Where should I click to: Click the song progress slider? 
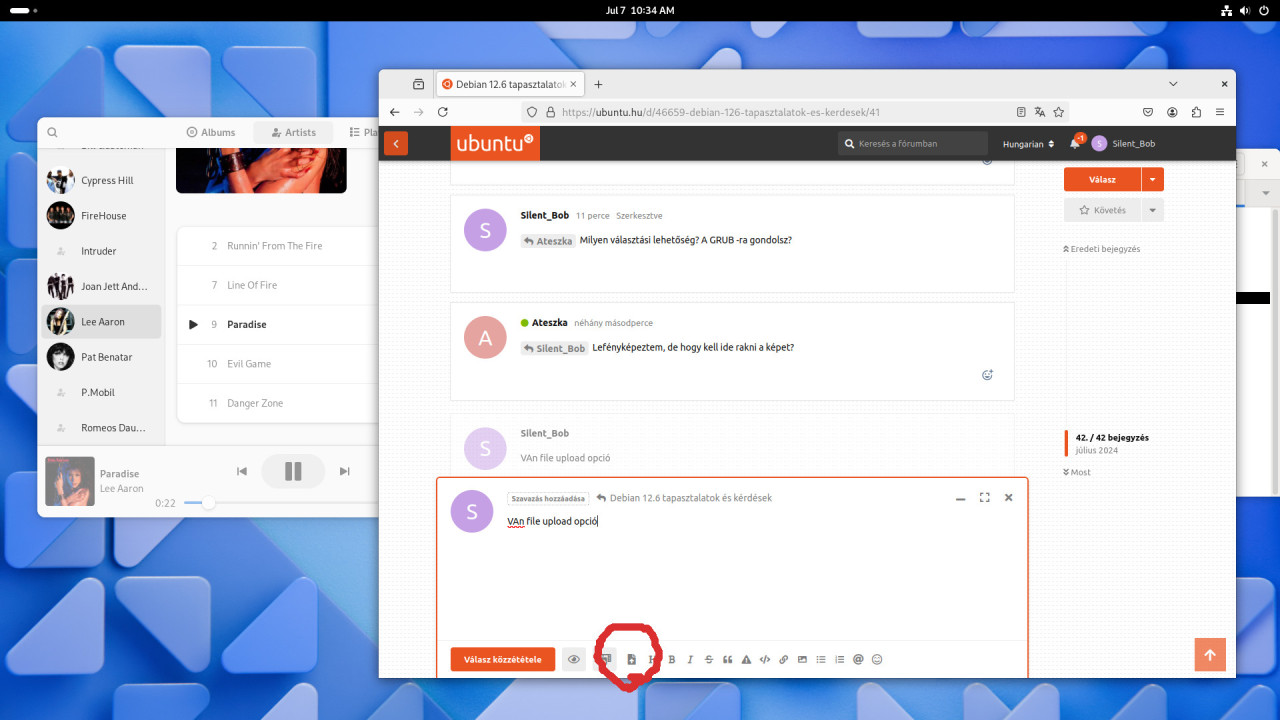coord(280,503)
